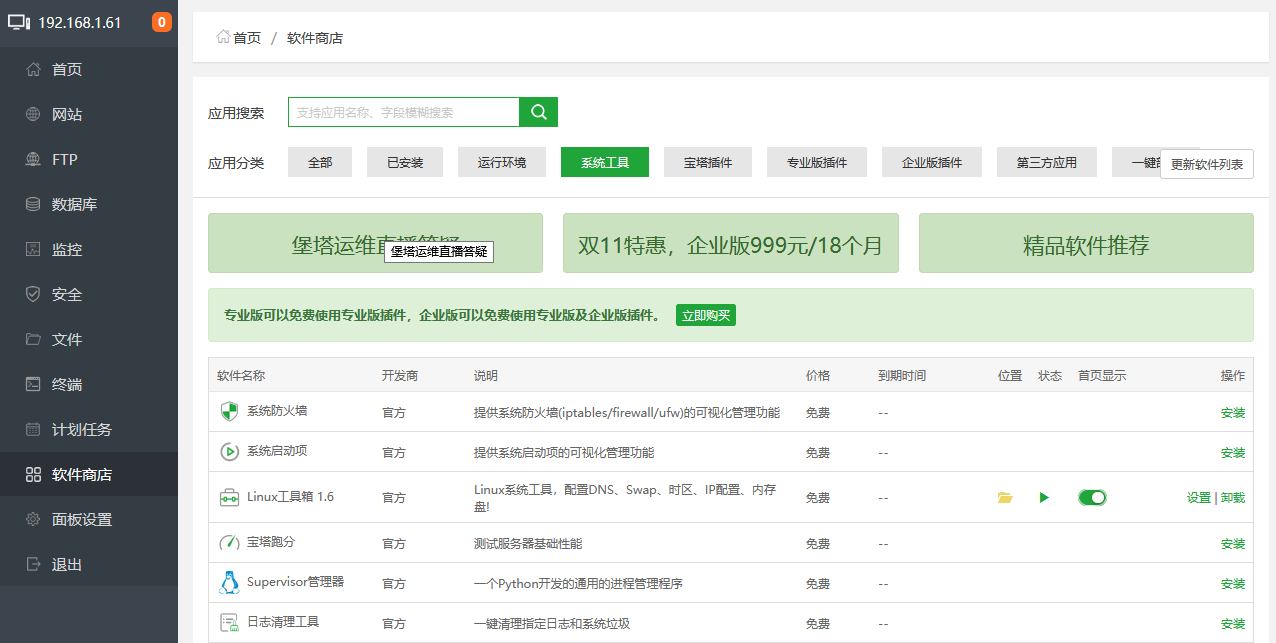Open the 监控 sidebar icon
This screenshot has height=643, width=1276.
pyautogui.click(x=63, y=248)
